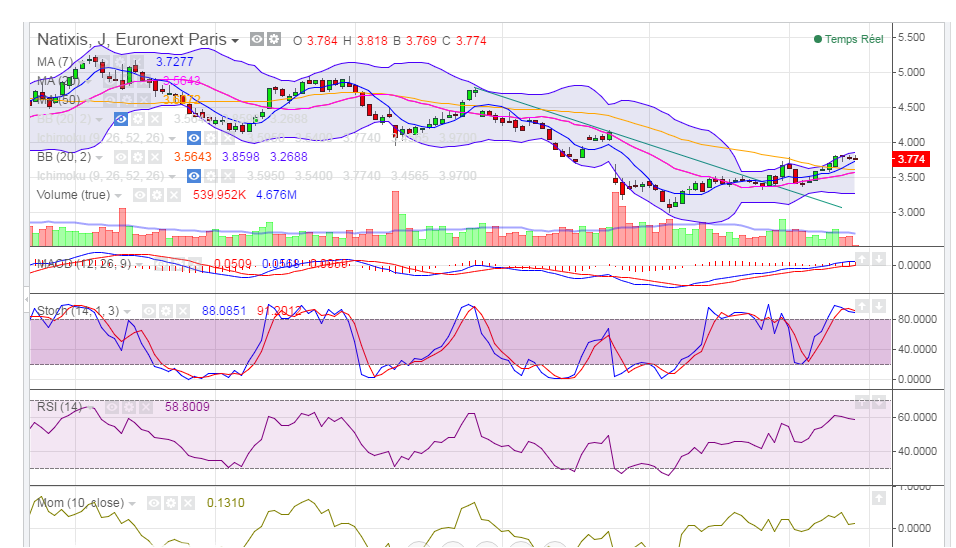
Task: Open the Mom (10, close) settings gear
Action: pos(172,503)
